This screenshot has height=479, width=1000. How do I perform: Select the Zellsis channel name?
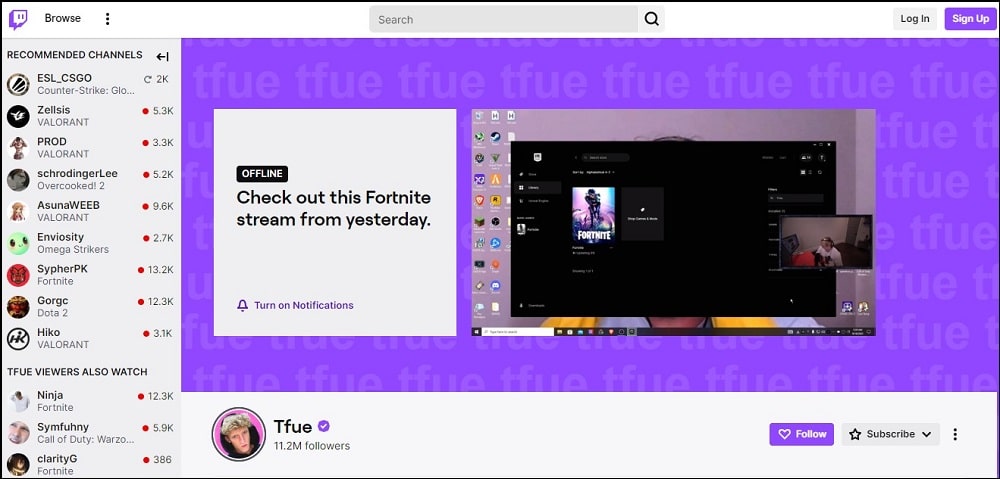click(x=54, y=110)
